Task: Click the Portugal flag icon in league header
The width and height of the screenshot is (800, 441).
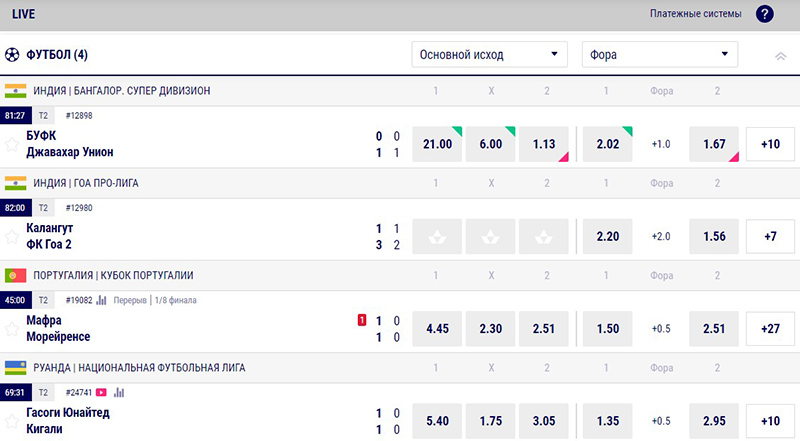Action: (x=14, y=275)
